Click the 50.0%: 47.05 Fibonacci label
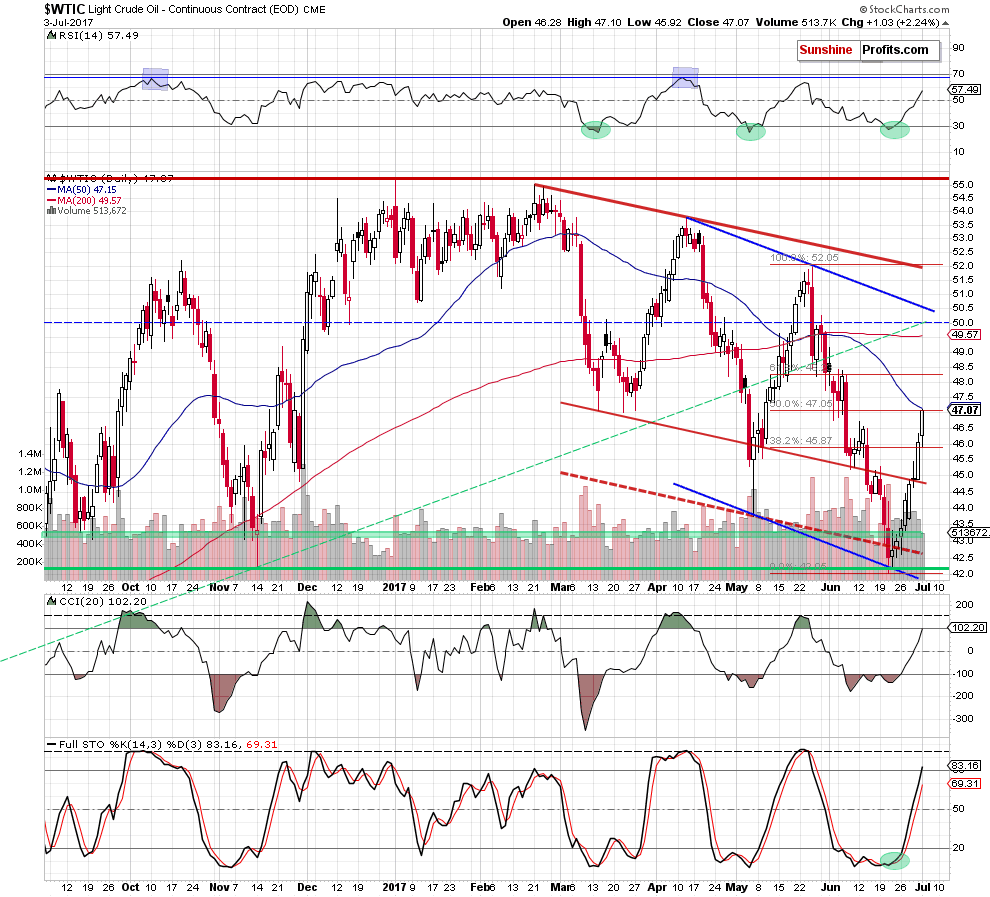This screenshot has height=897, width=990. pyautogui.click(x=802, y=403)
